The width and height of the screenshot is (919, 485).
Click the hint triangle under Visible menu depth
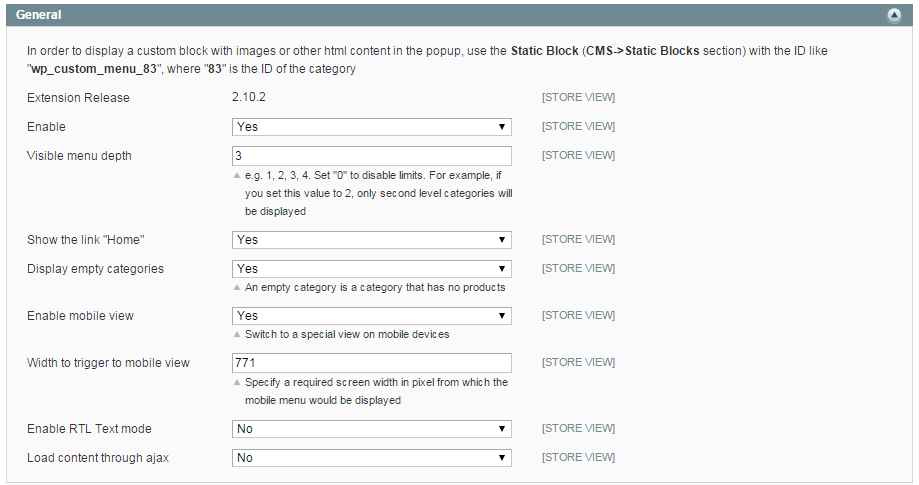(237, 176)
